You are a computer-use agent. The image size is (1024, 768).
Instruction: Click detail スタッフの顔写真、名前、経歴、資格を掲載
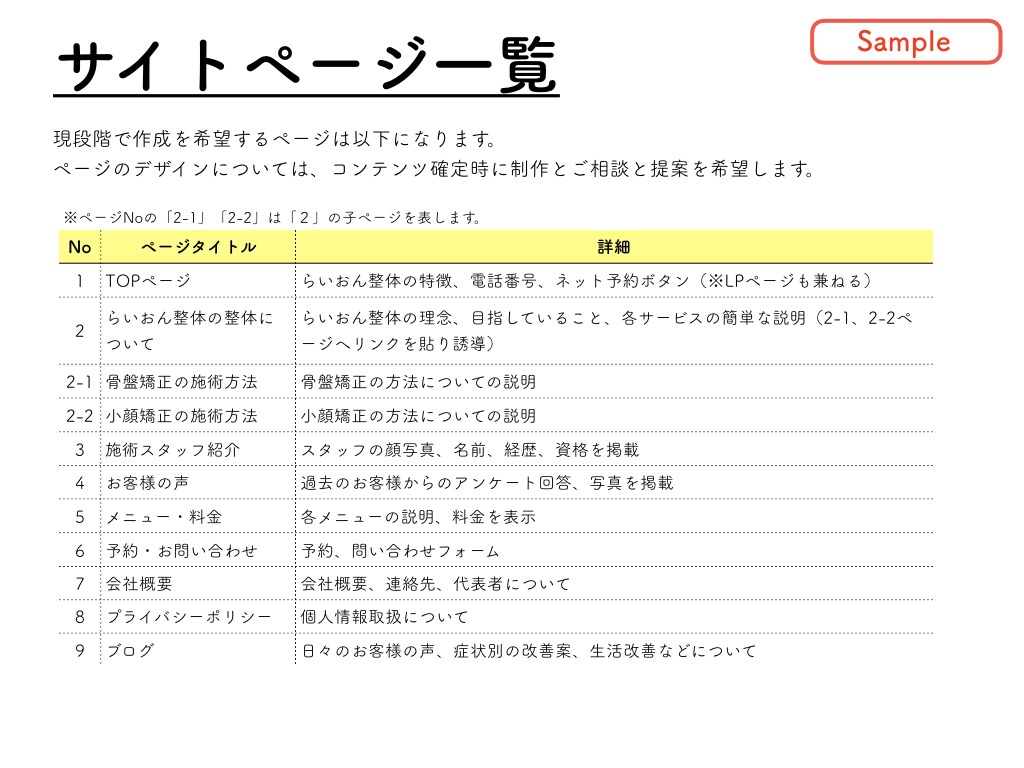click(x=470, y=450)
